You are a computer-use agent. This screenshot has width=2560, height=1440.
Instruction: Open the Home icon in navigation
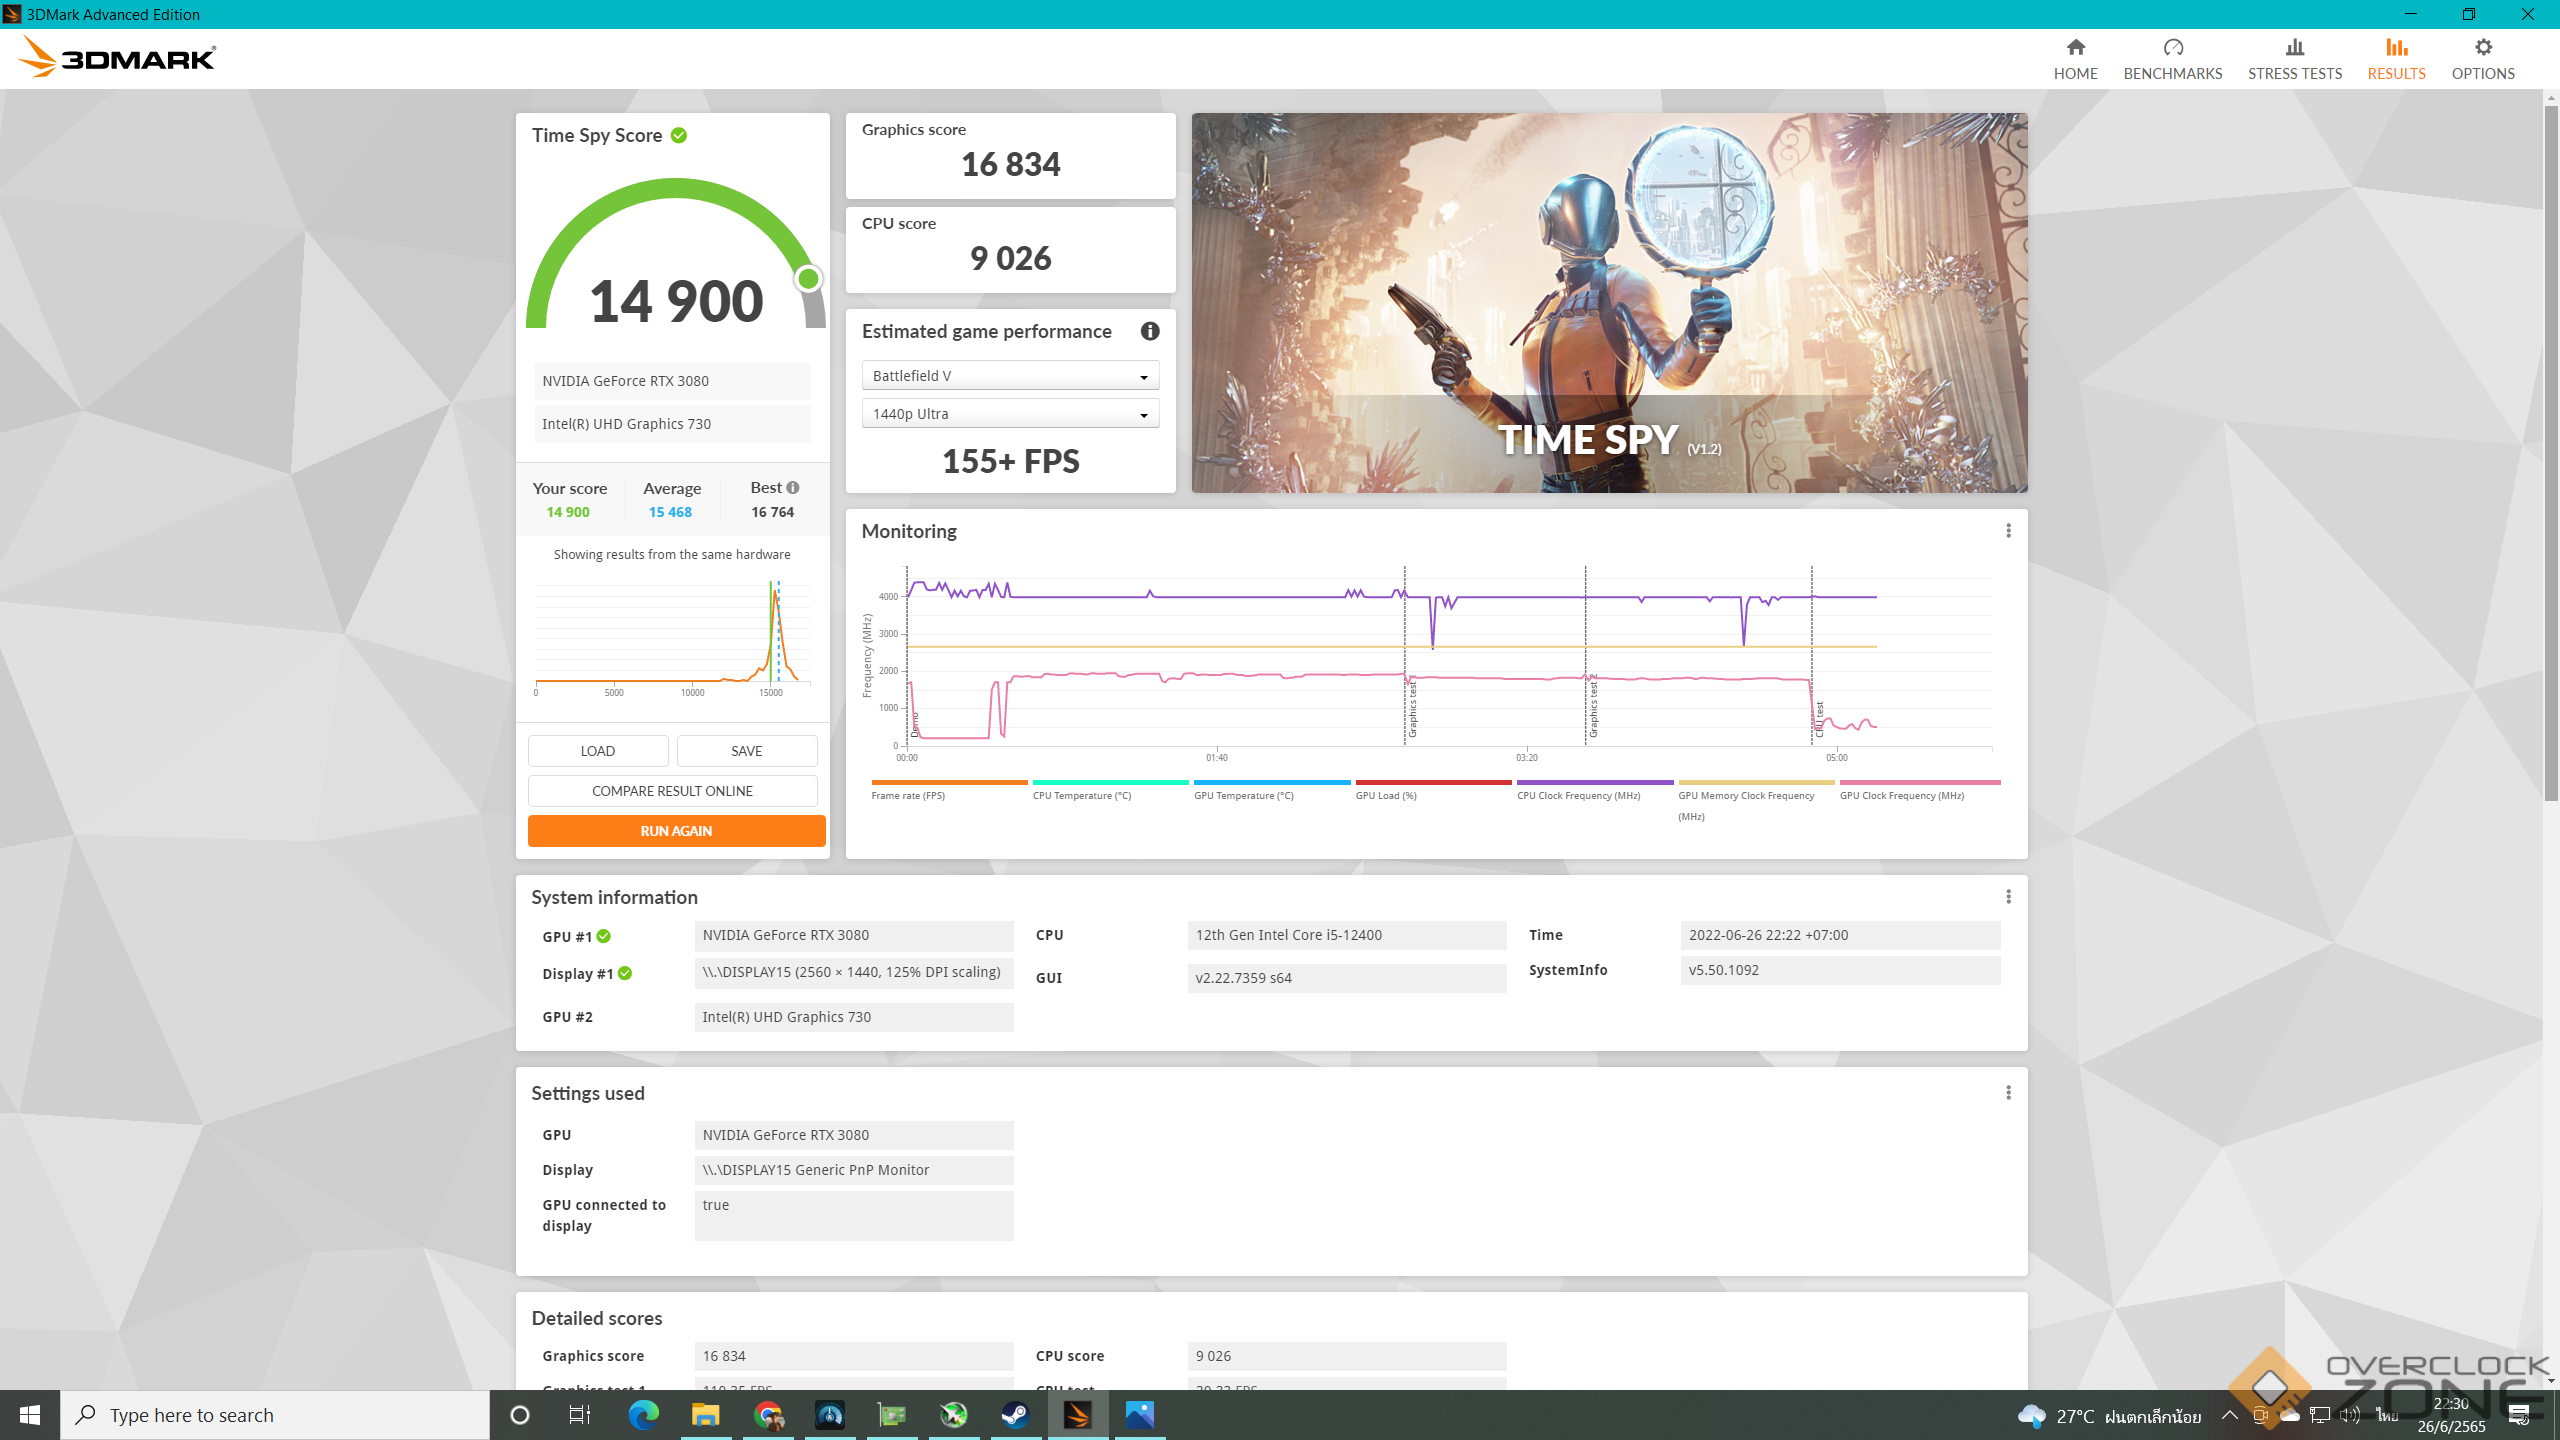pyautogui.click(x=2075, y=48)
